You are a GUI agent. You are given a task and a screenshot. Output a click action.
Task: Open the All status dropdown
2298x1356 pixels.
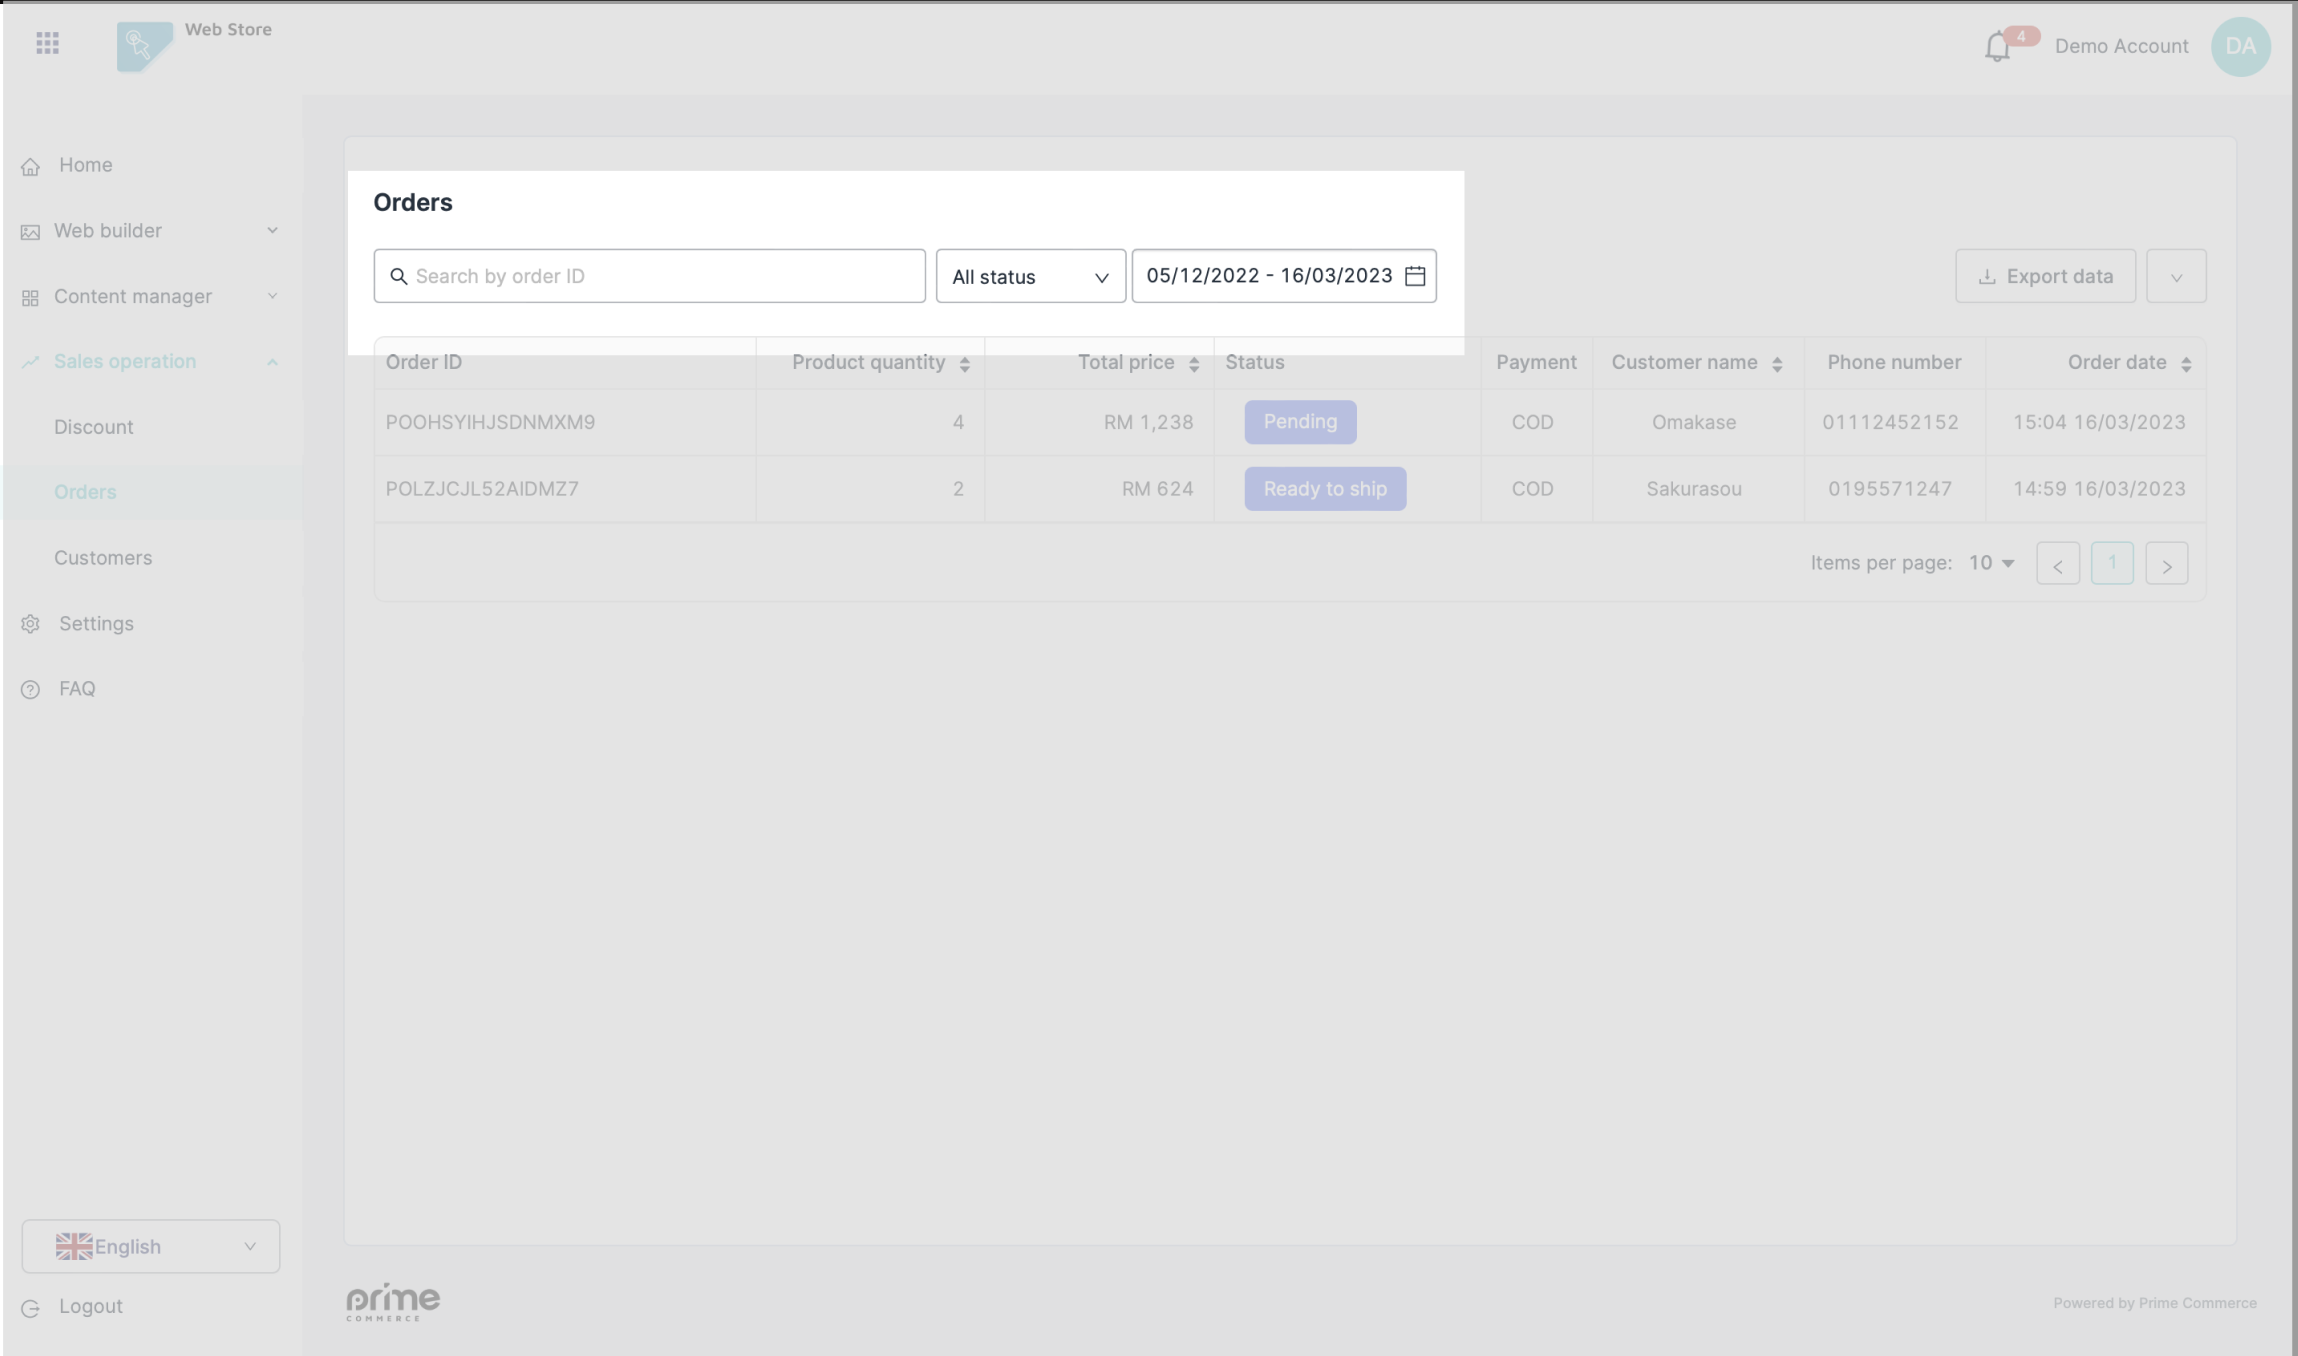pyautogui.click(x=1030, y=276)
